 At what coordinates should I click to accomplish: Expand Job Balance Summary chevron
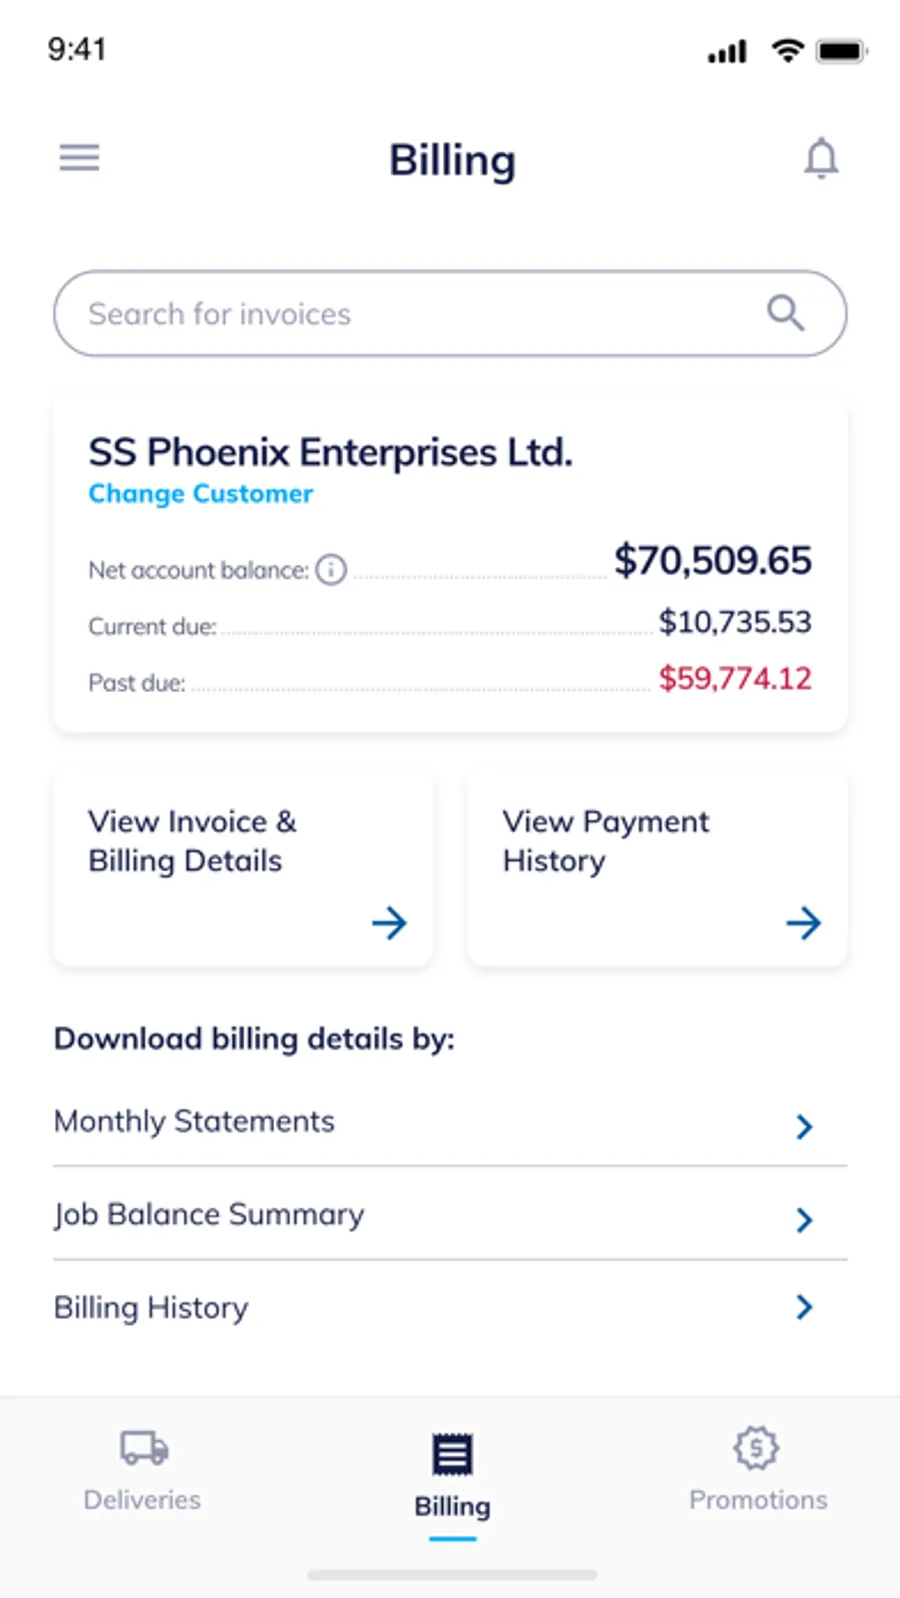[804, 1219]
